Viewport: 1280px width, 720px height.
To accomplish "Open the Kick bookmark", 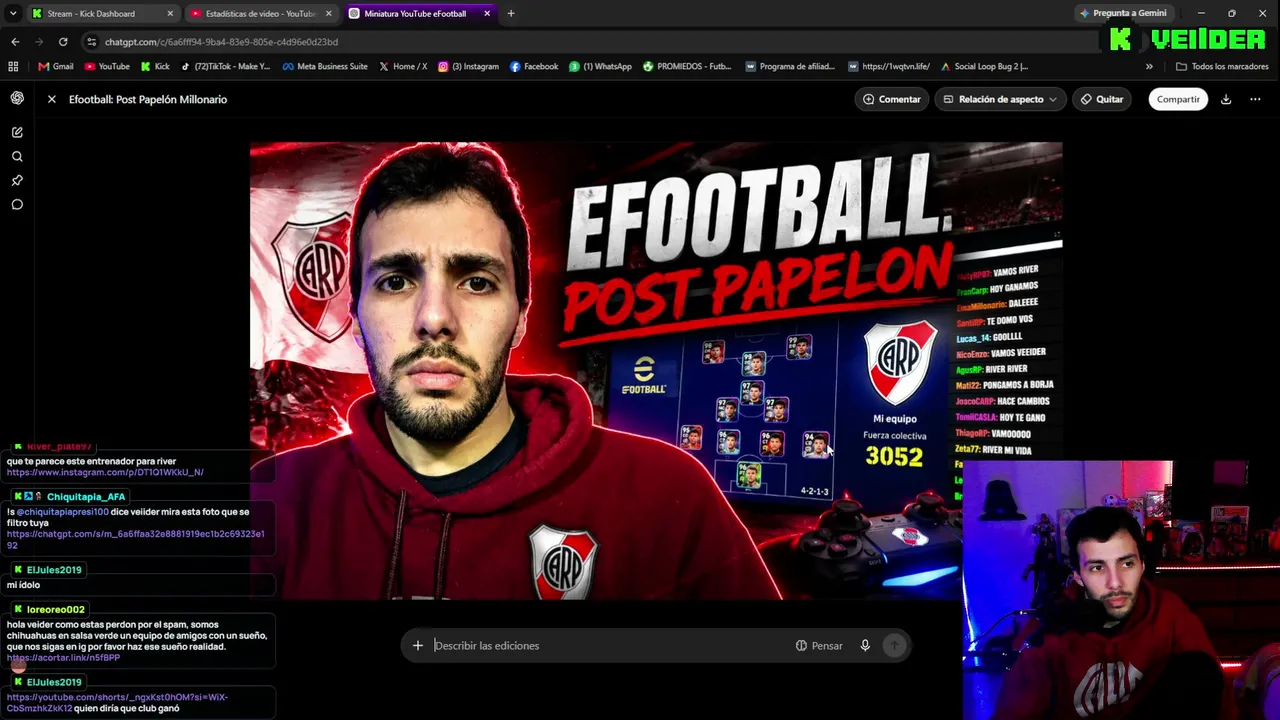I will click(155, 66).
